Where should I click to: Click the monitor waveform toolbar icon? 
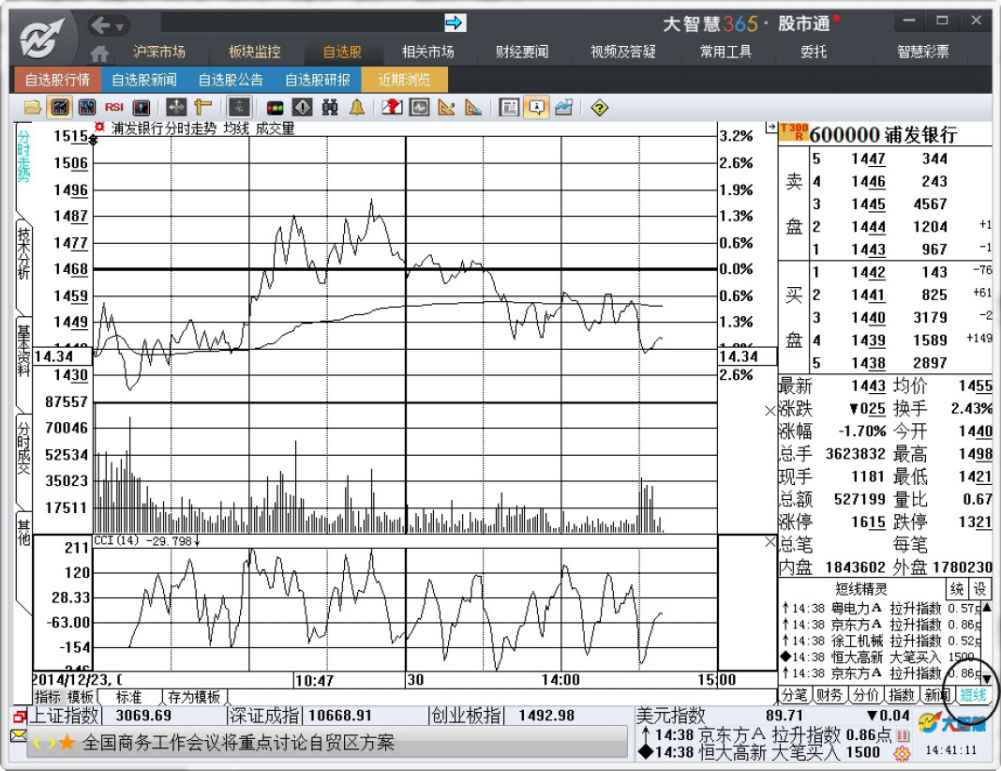coord(419,107)
